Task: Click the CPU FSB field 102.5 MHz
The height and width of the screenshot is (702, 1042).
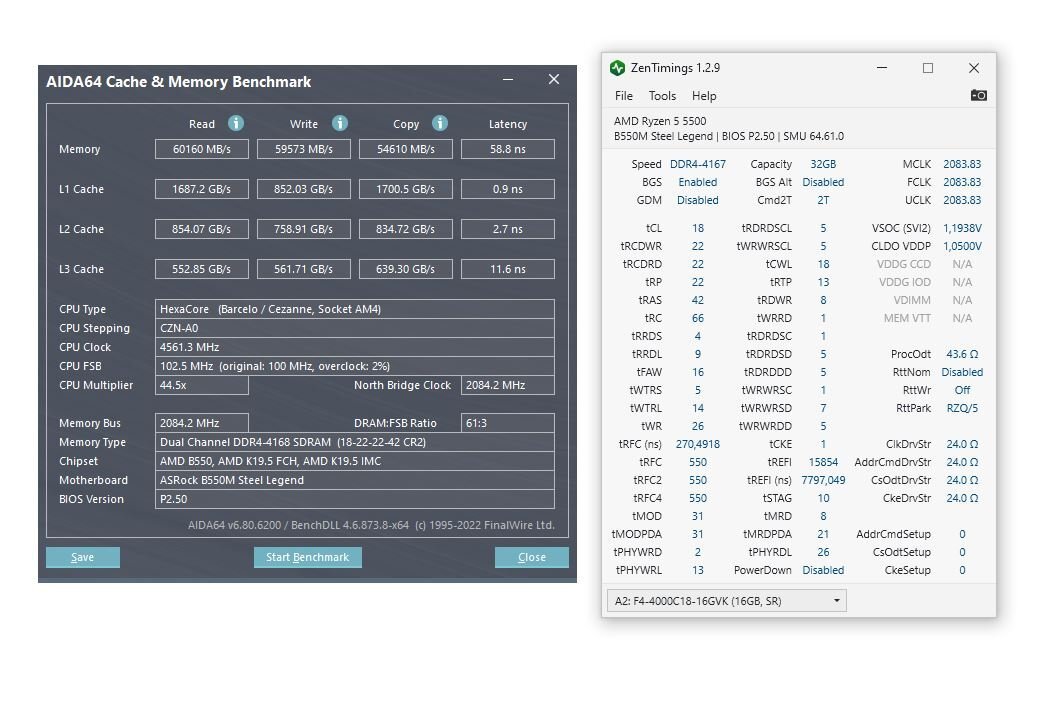Action: 355,366
